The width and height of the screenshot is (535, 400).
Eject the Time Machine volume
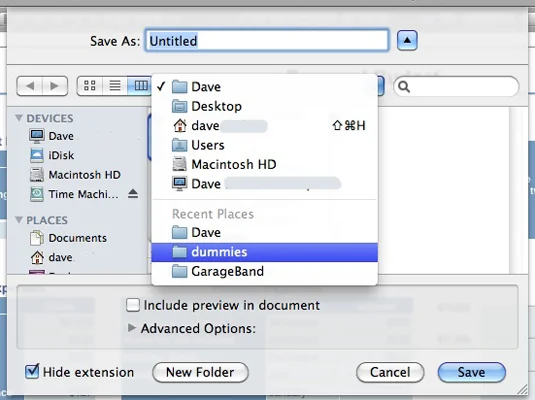pyautogui.click(x=133, y=194)
